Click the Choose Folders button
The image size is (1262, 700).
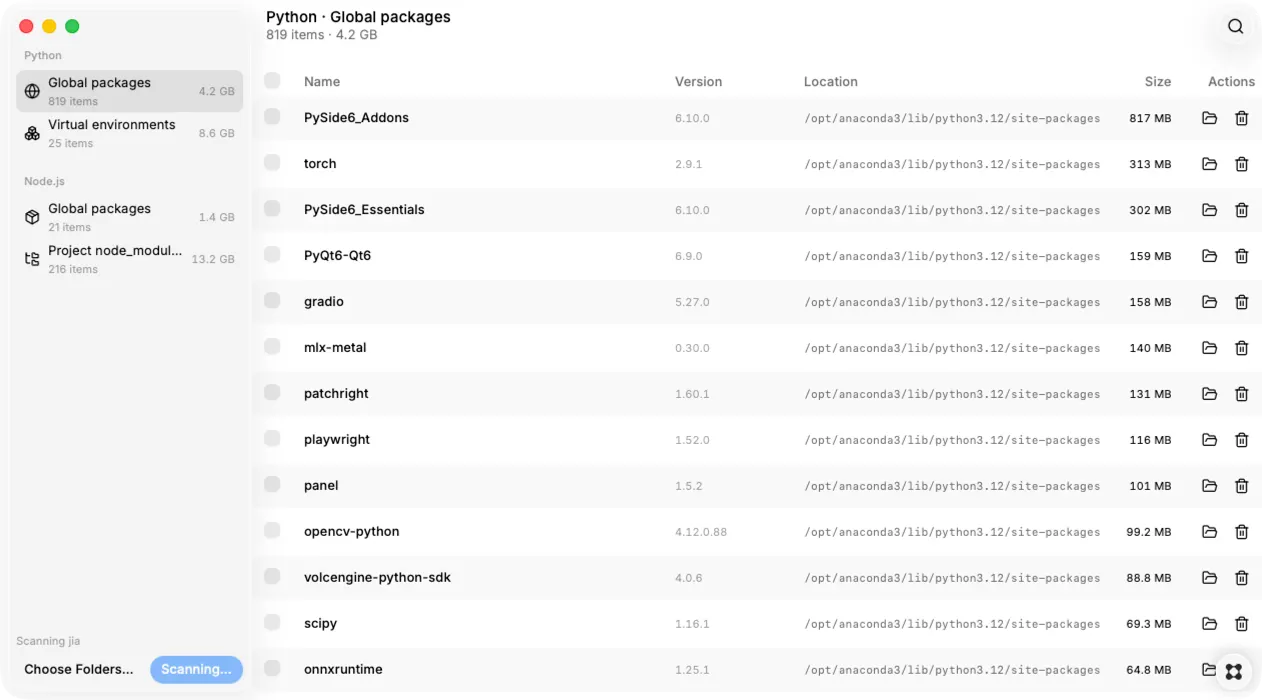pyautogui.click(x=79, y=669)
